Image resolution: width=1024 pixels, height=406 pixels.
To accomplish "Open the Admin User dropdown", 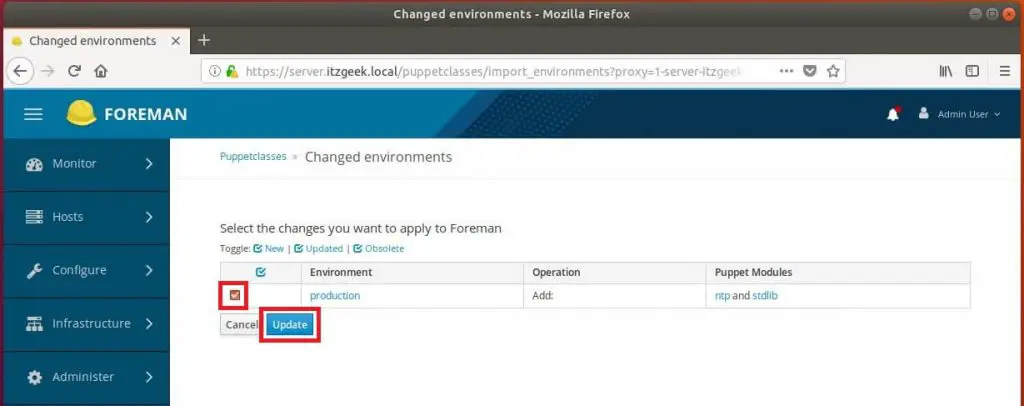I will pos(960,114).
